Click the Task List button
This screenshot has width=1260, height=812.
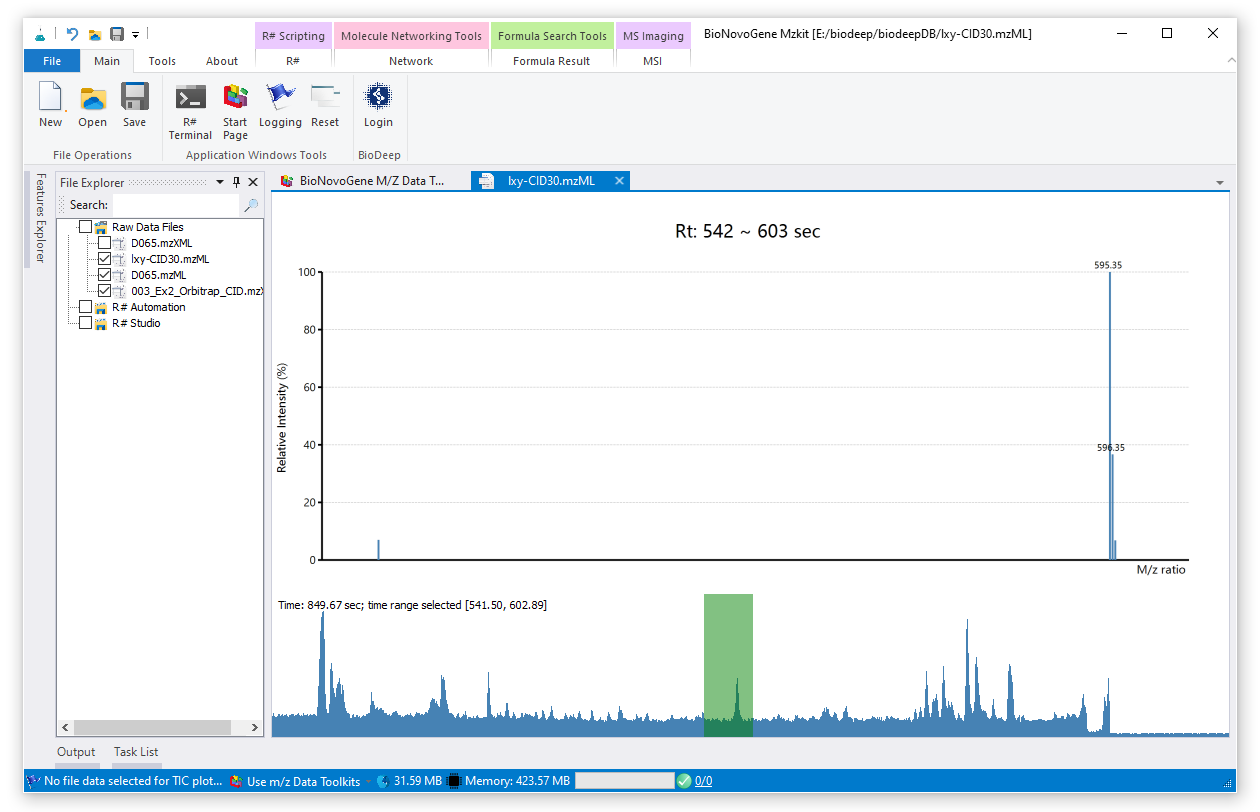click(x=136, y=752)
